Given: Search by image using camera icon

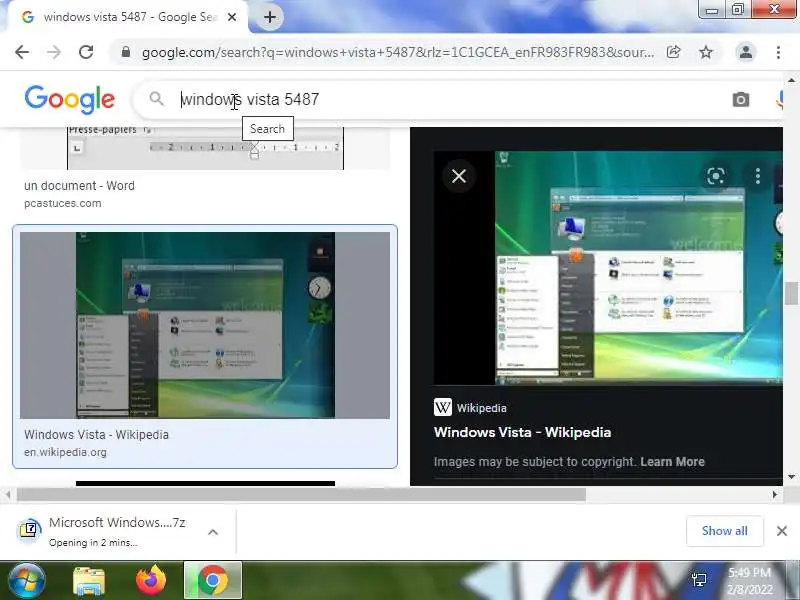Looking at the screenshot, I should tap(741, 99).
